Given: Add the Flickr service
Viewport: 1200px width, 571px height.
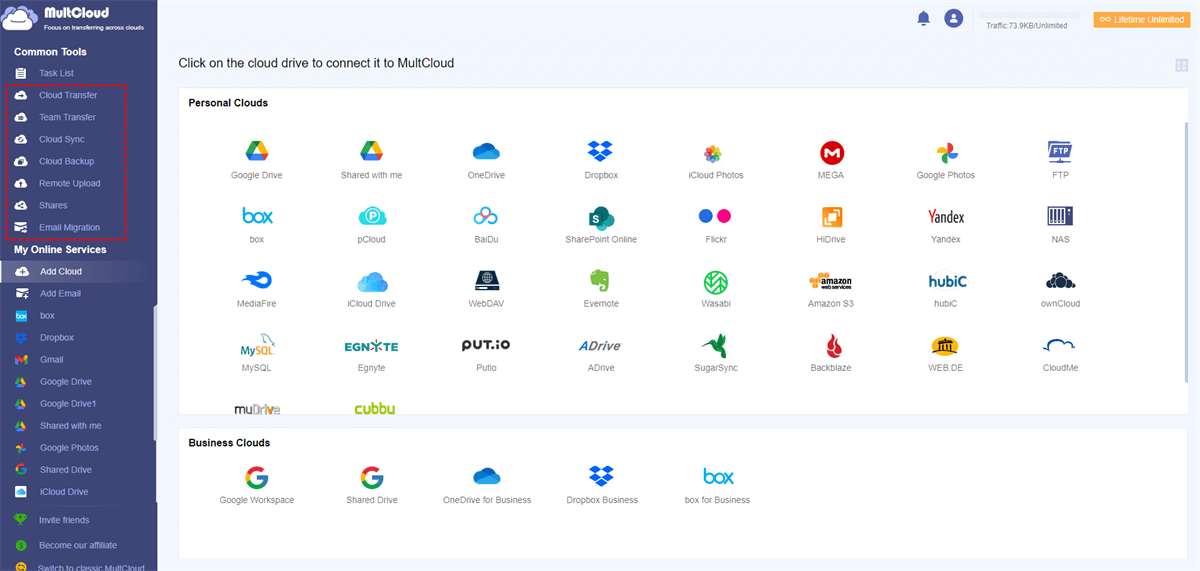Looking at the screenshot, I should point(715,216).
